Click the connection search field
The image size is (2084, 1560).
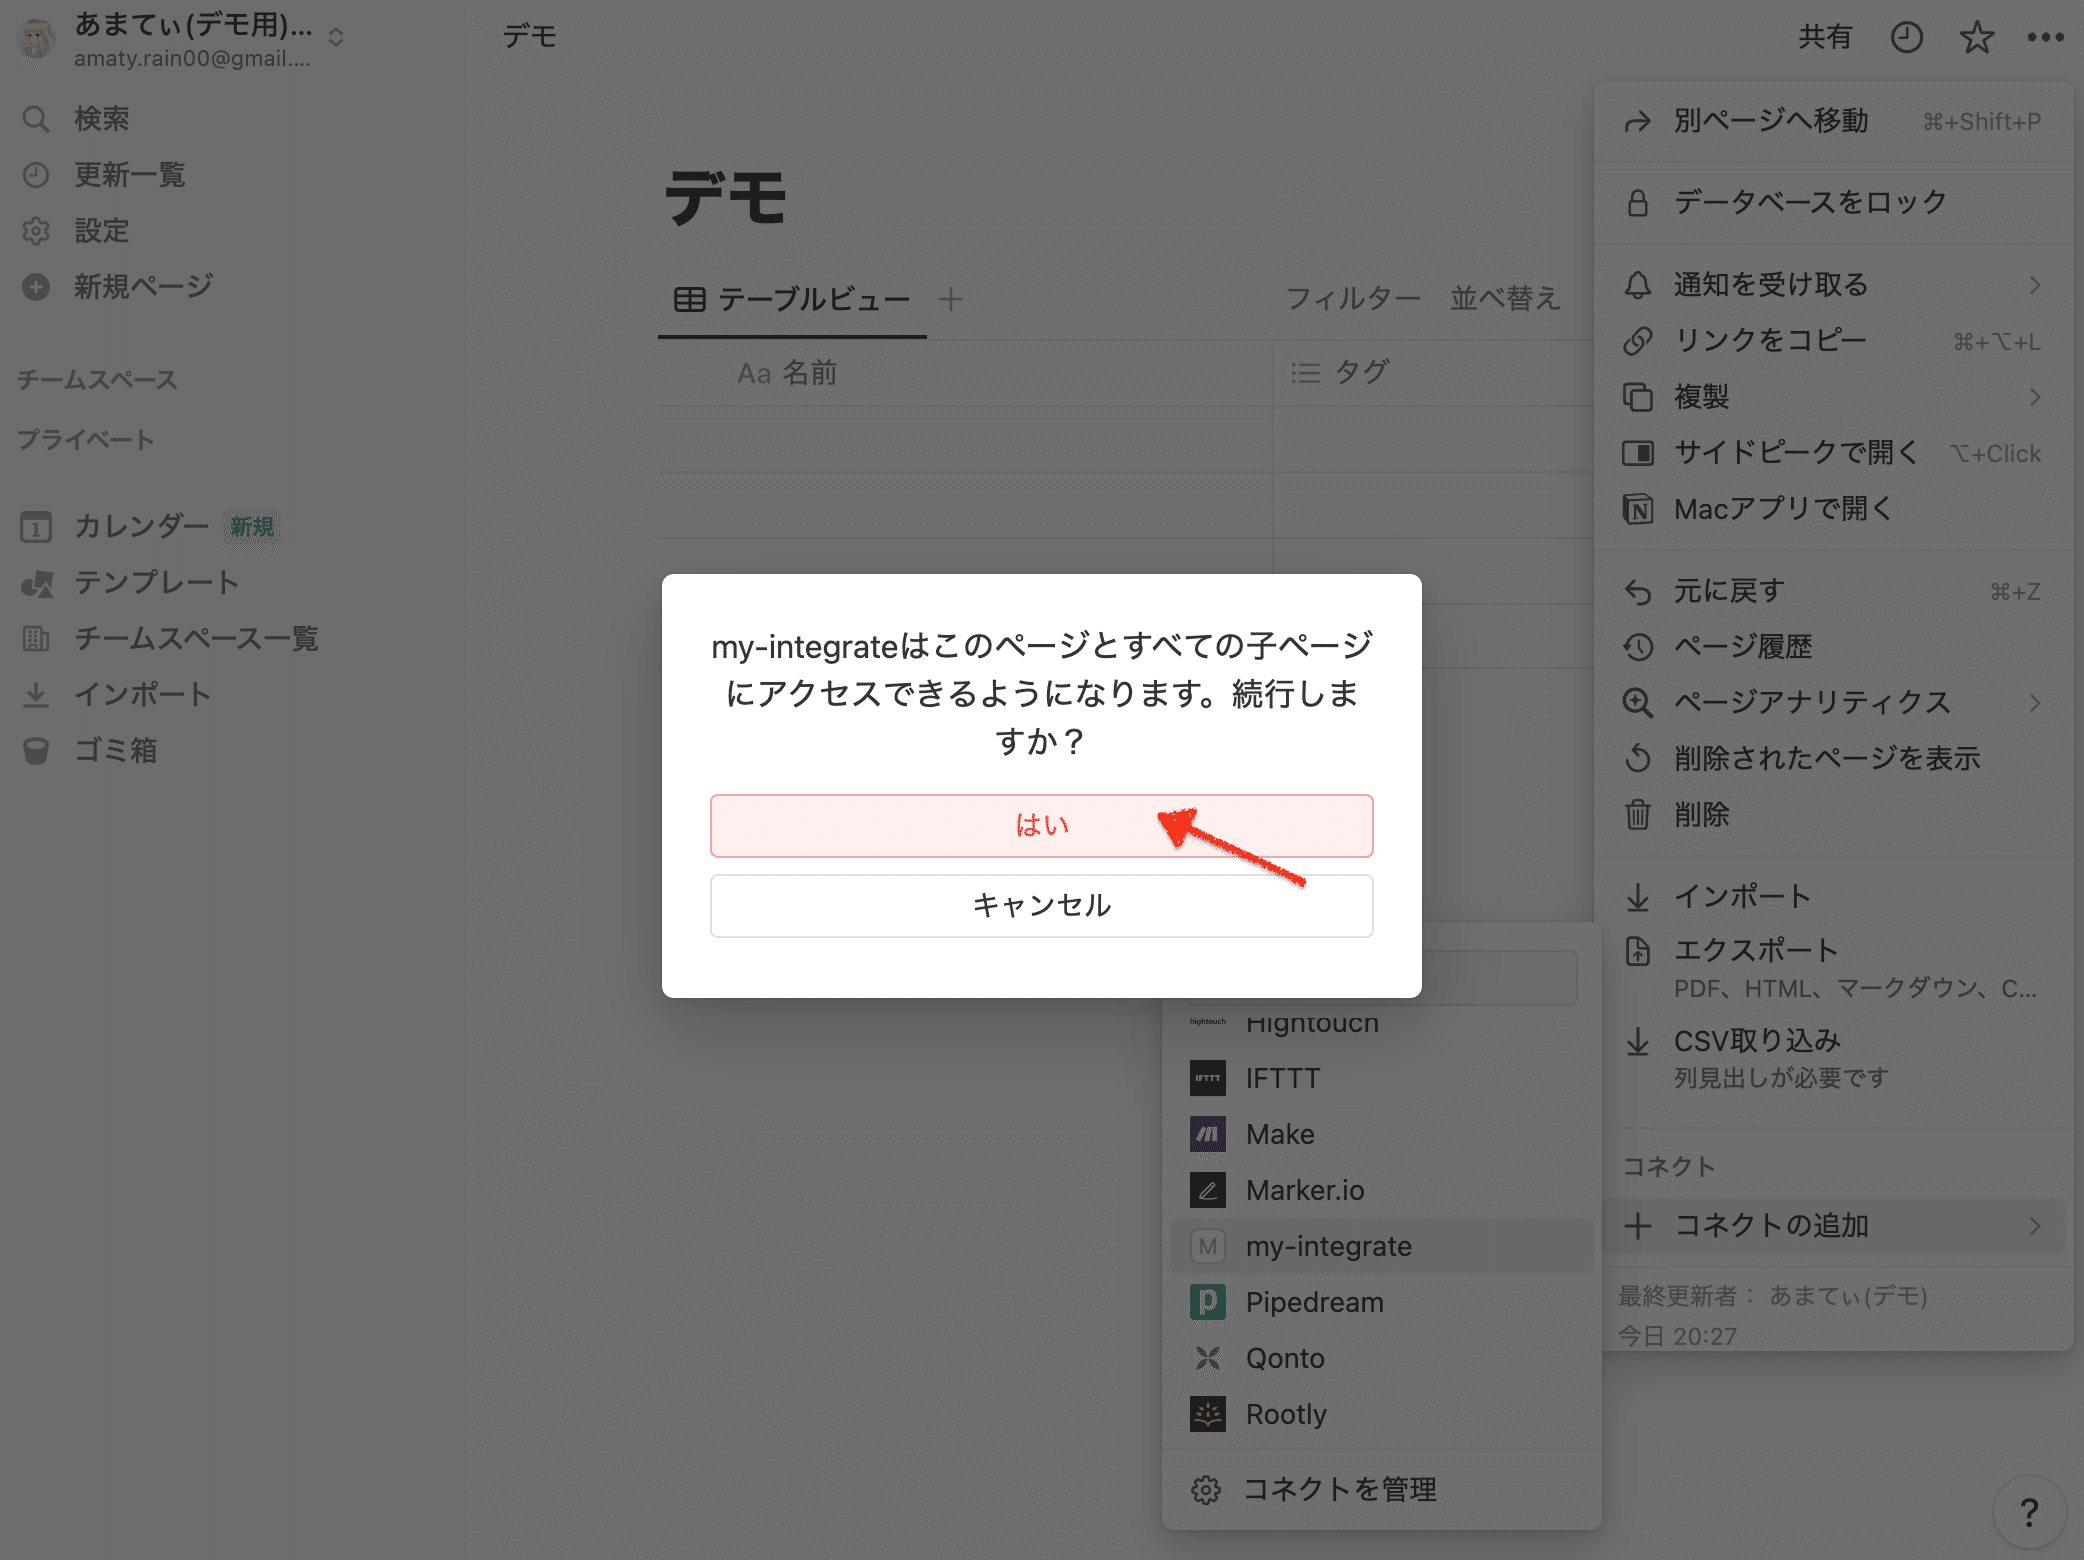tap(1498, 977)
